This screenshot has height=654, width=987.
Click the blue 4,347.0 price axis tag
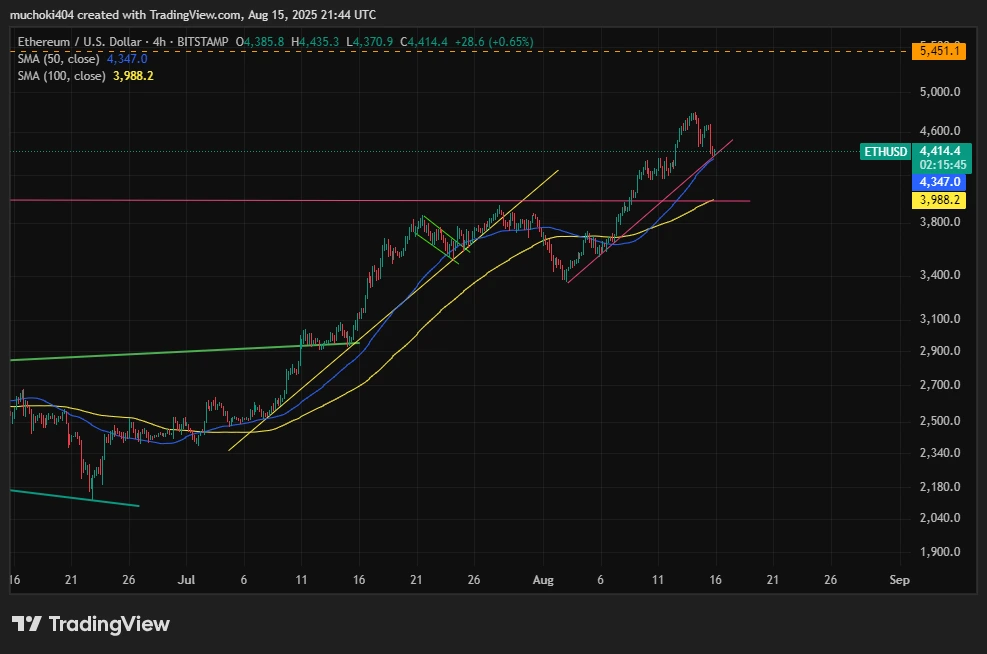click(938, 182)
